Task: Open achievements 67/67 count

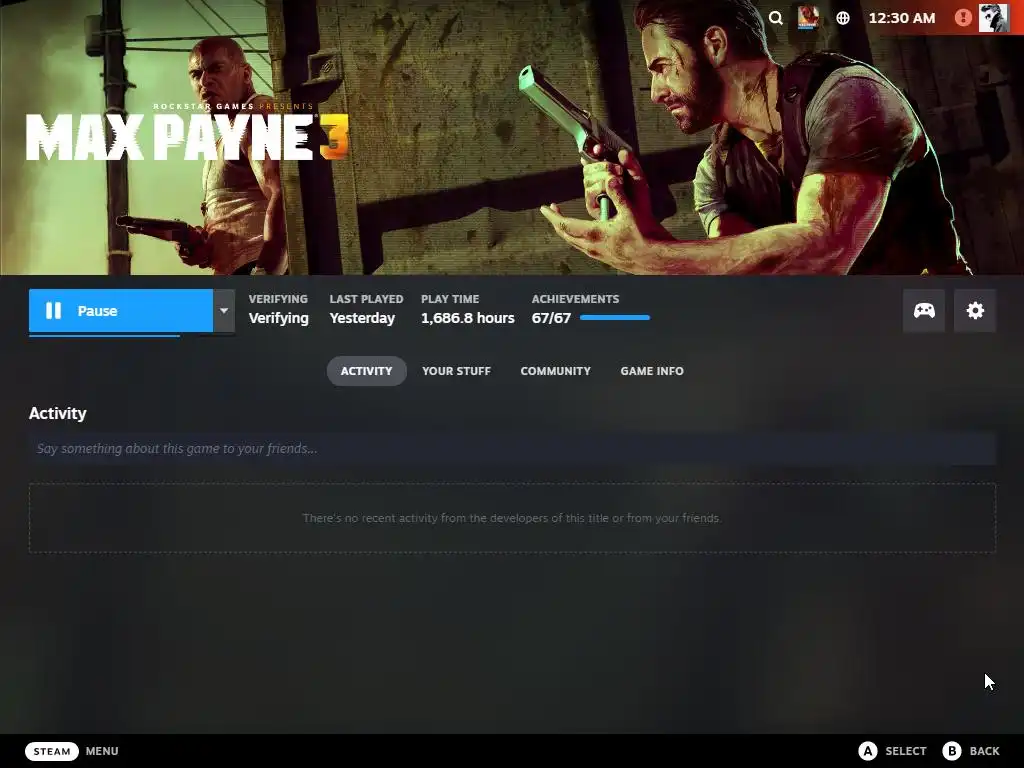Action: (x=551, y=318)
